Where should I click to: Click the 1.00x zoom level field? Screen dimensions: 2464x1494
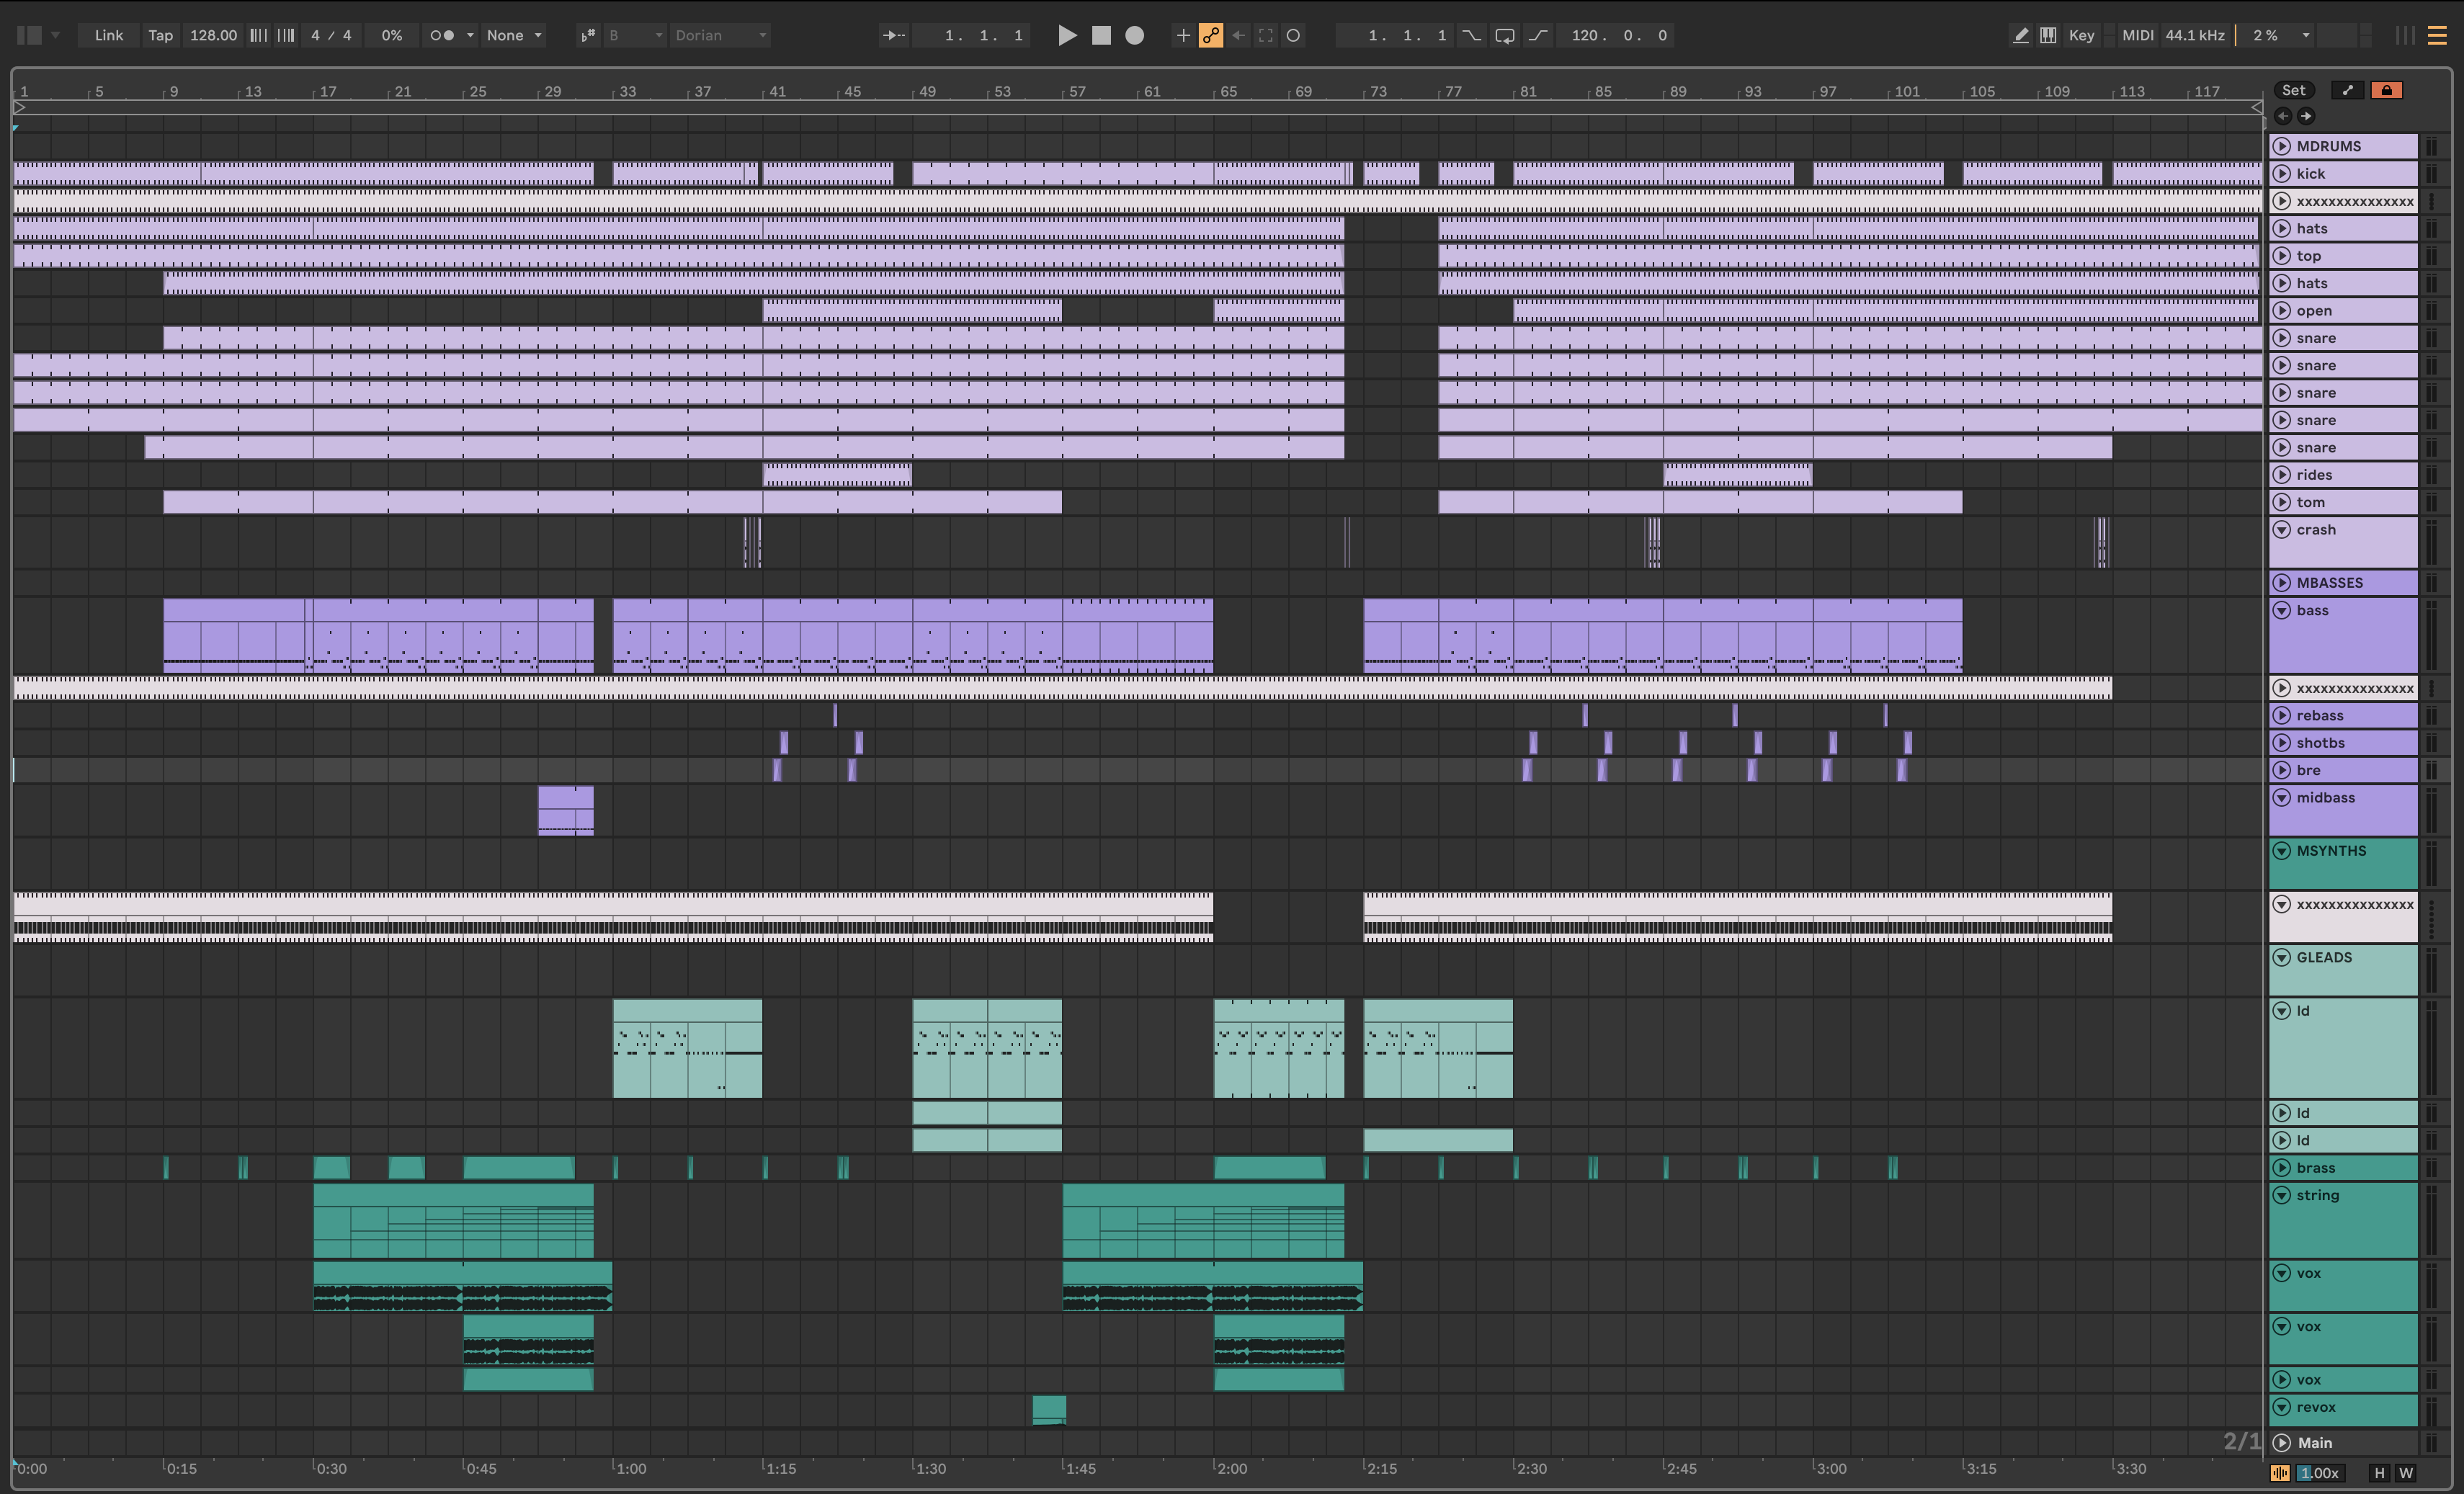(2320, 1472)
